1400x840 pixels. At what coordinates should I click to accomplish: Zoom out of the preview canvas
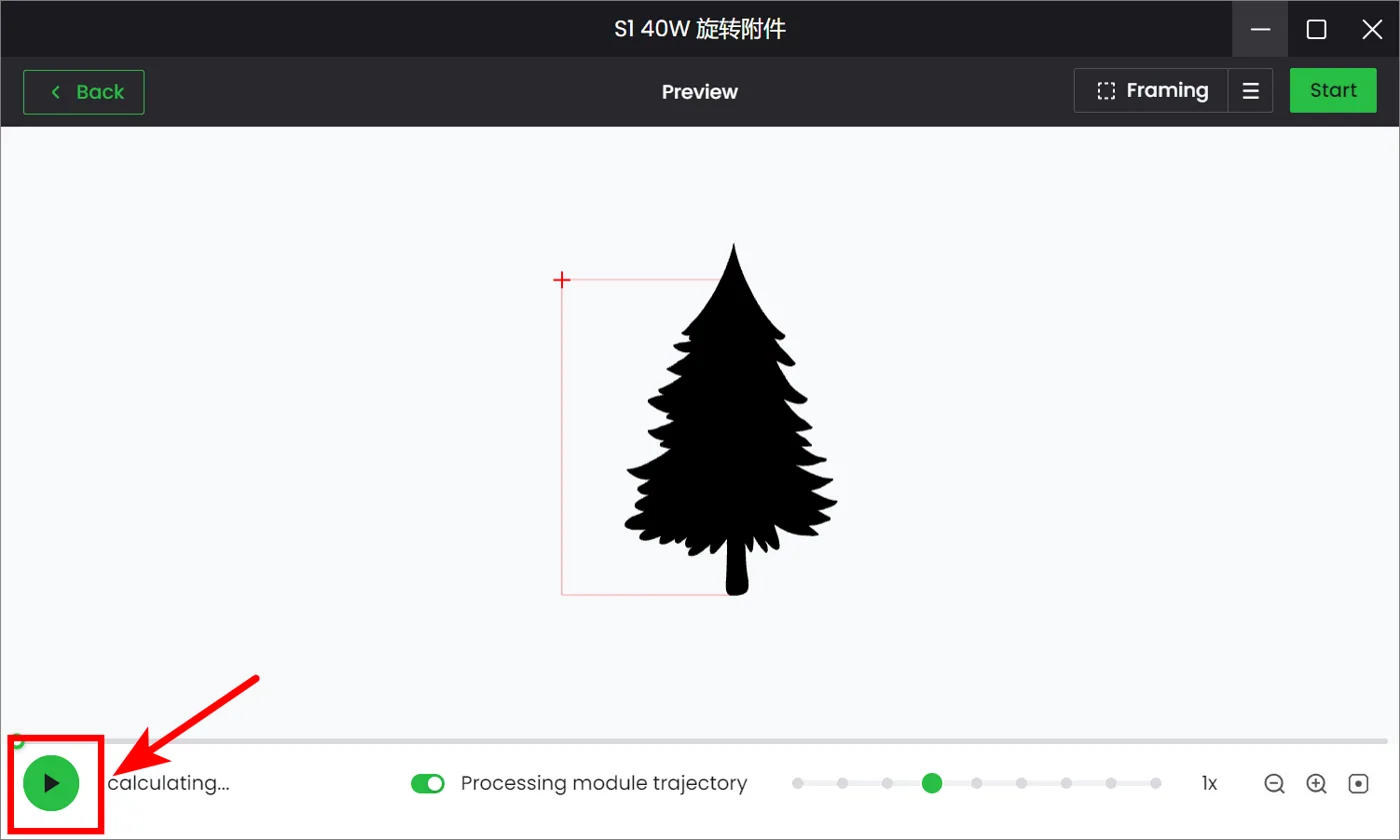[1274, 784]
